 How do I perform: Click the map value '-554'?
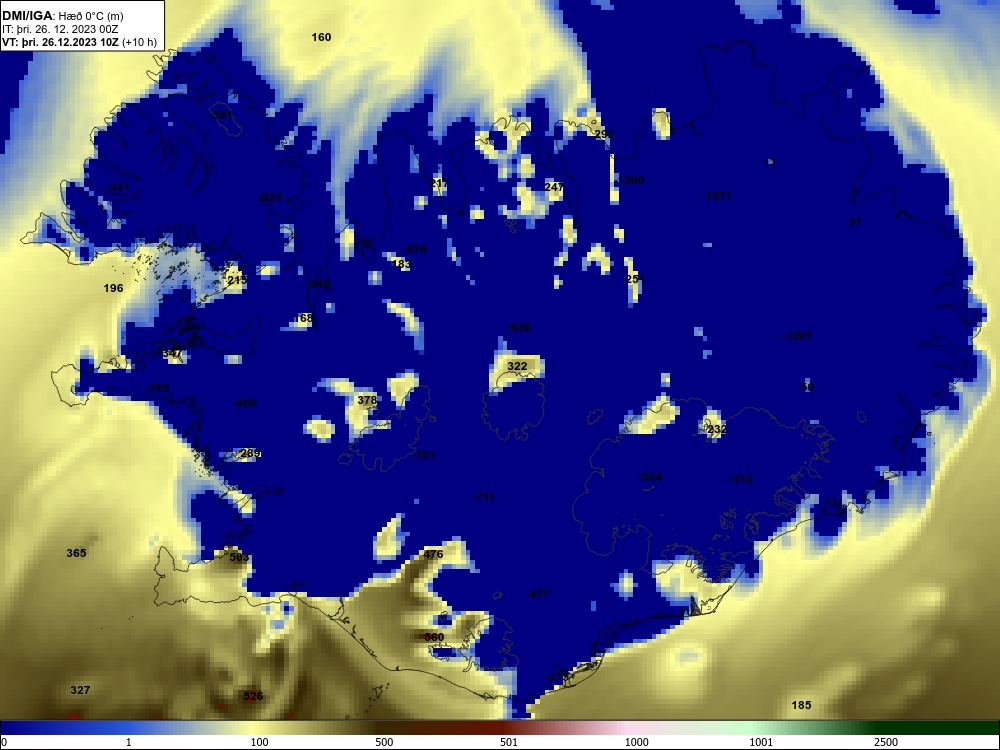click(x=651, y=478)
